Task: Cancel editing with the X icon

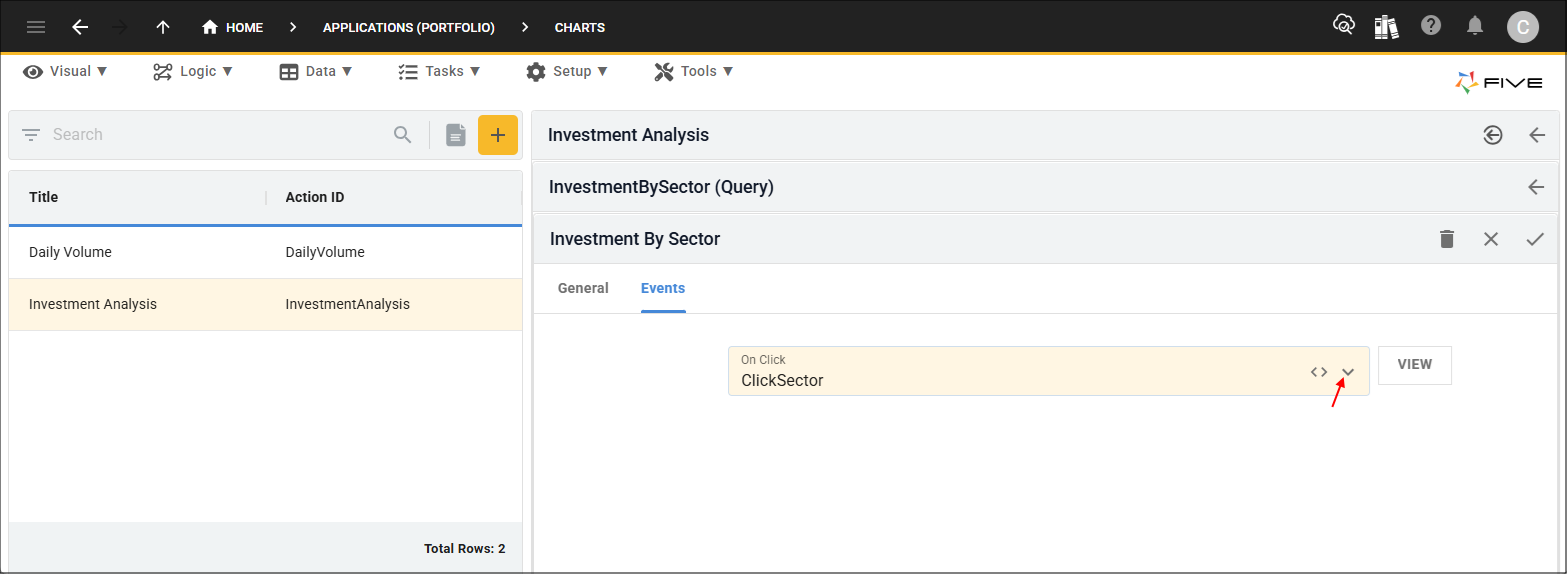Action: [x=1491, y=239]
